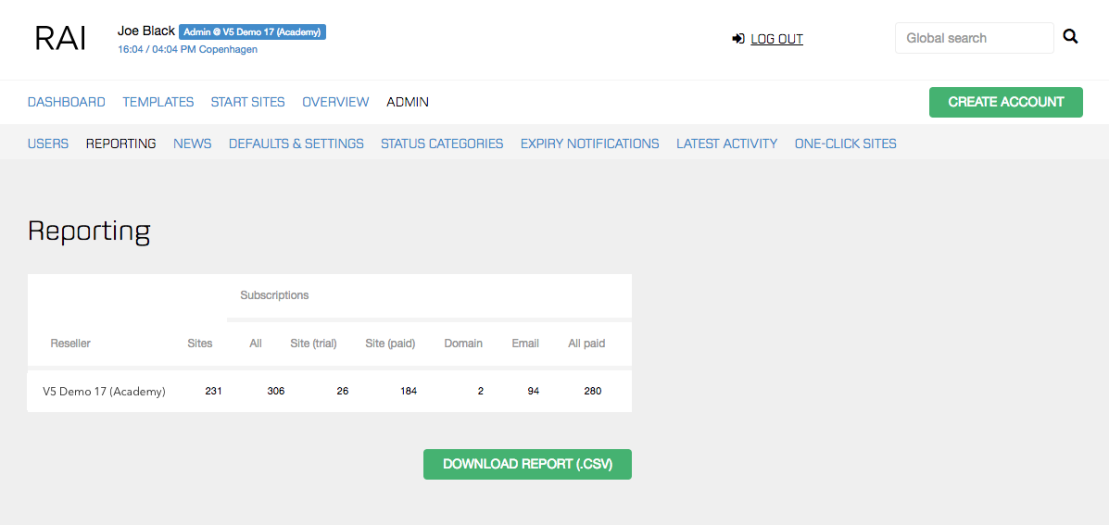Click the RAI logo
1109x525 pixels.
61,38
